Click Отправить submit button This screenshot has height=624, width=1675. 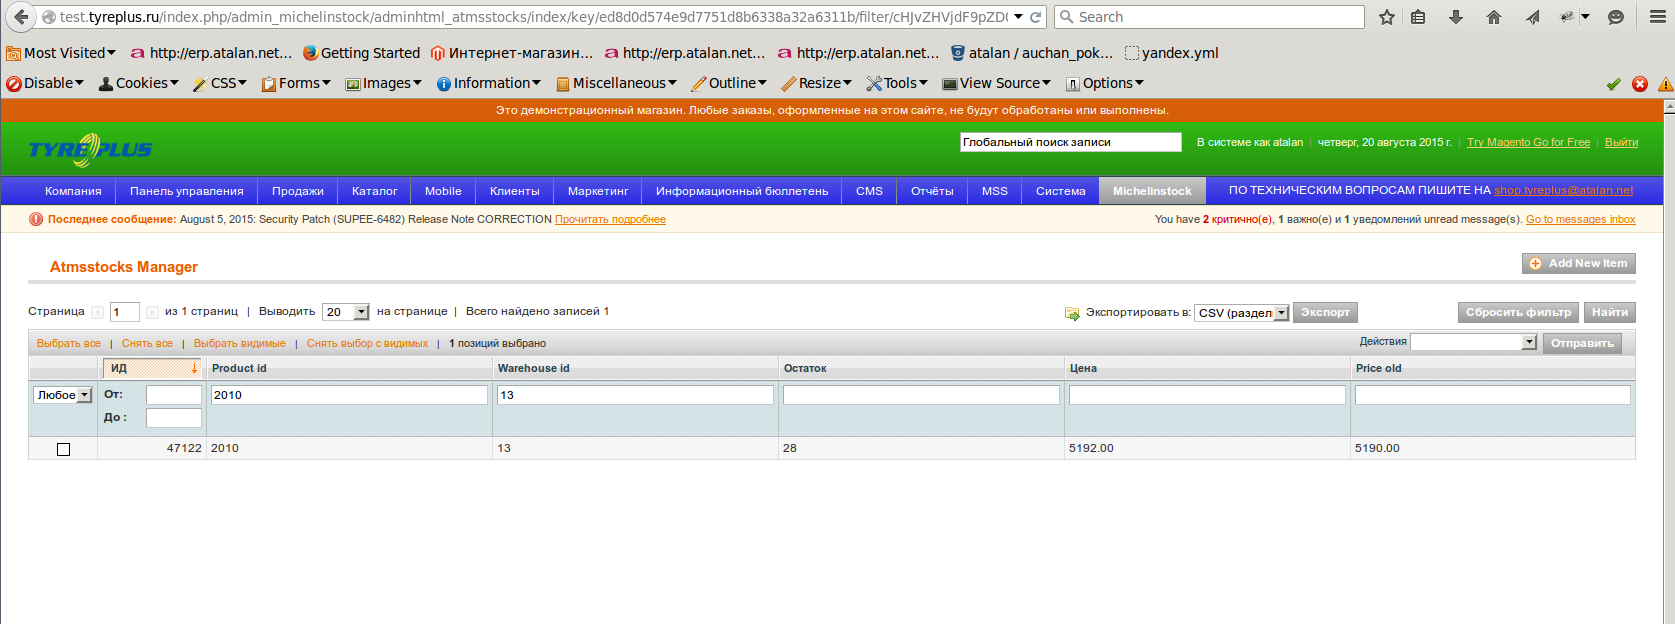pyautogui.click(x=1582, y=343)
